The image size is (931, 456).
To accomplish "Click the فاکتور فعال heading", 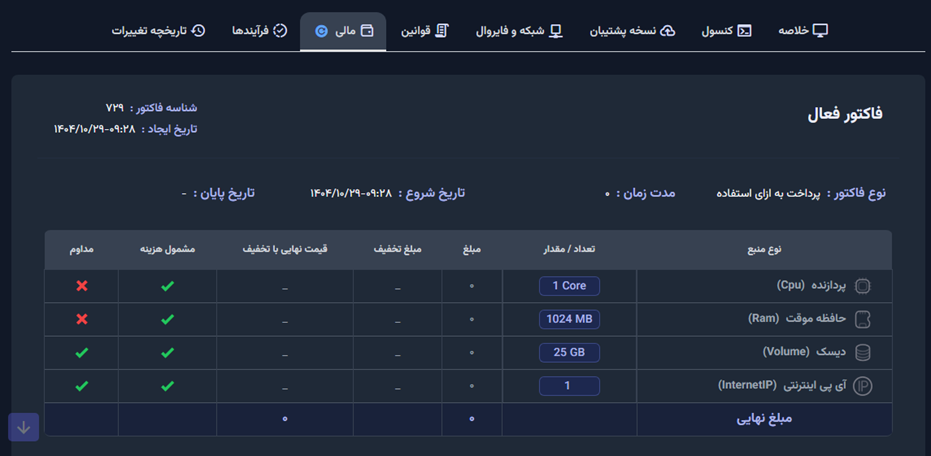I will (x=845, y=114).
